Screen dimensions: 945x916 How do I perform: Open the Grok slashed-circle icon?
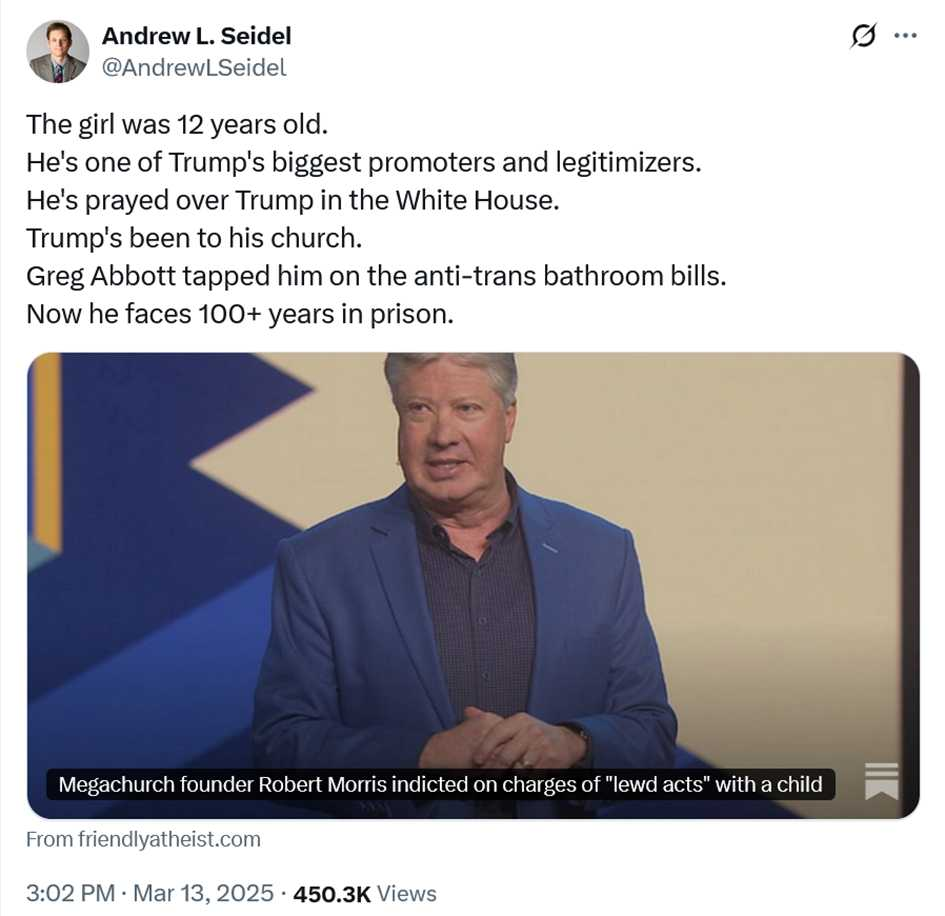pos(862,36)
